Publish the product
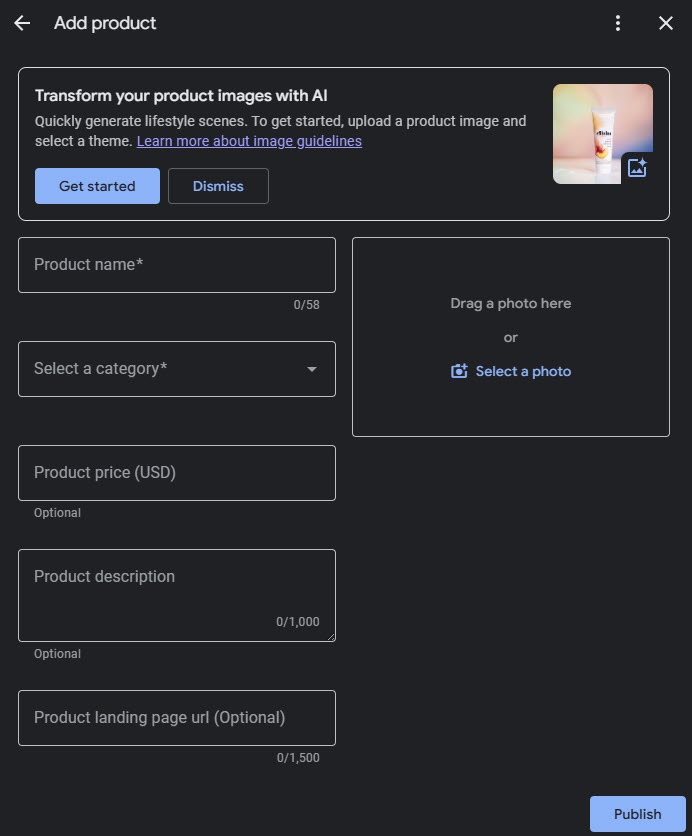The height and width of the screenshot is (836, 692). [x=637, y=814]
